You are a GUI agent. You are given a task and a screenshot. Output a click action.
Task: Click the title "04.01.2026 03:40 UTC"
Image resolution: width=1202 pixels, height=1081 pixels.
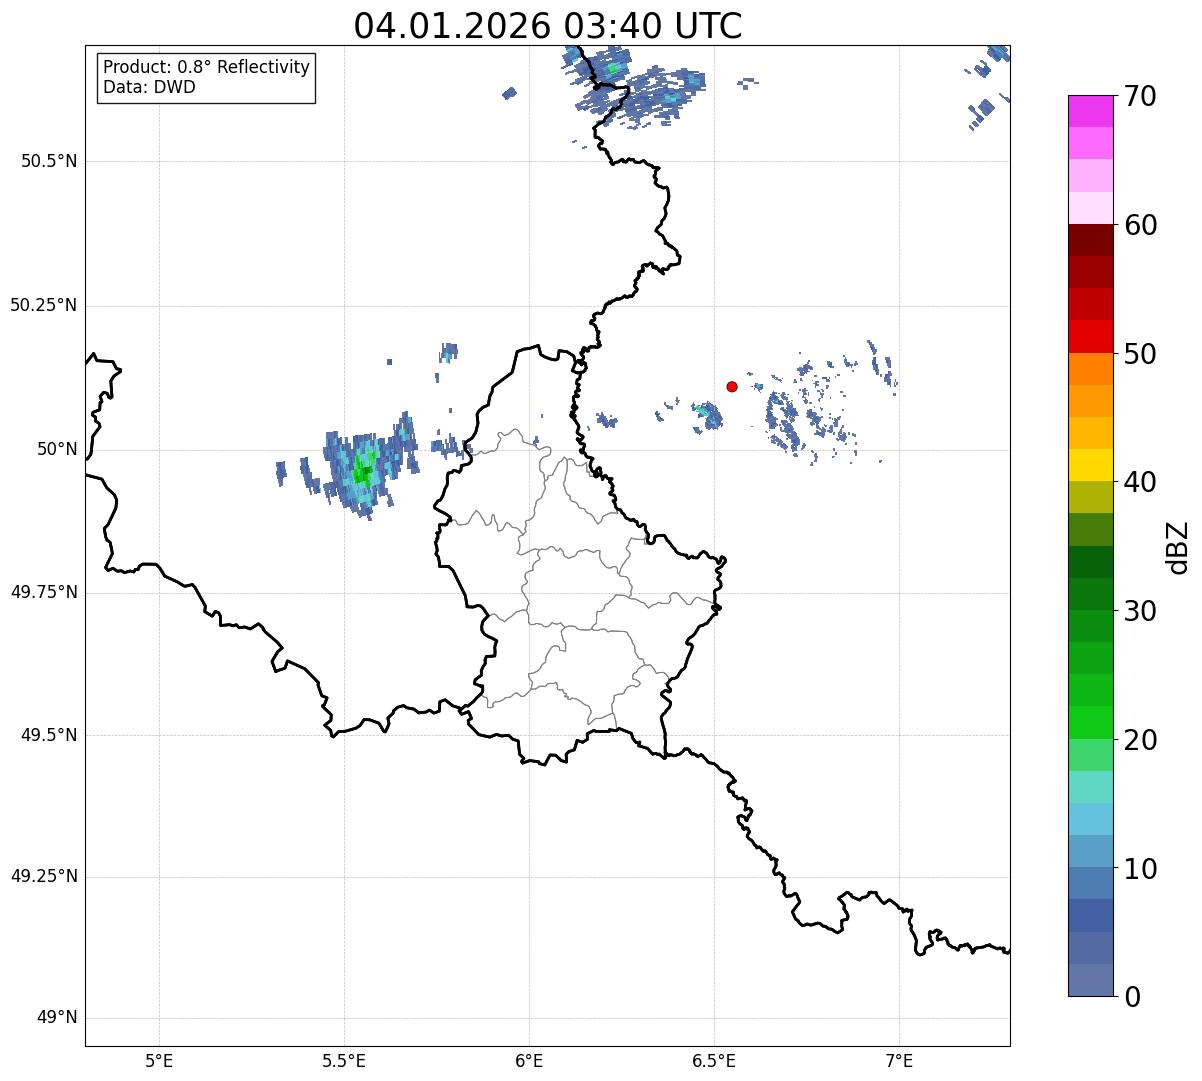548,26
